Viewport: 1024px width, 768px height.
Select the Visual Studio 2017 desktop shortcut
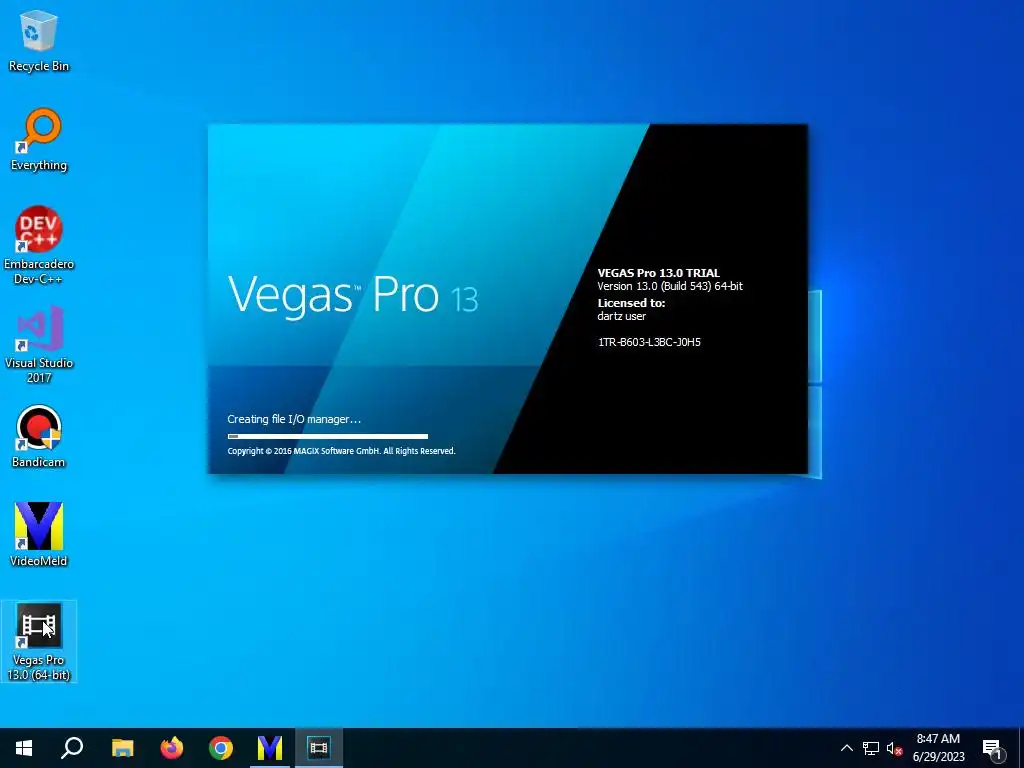pyautogui.click(x=39, y=344)
